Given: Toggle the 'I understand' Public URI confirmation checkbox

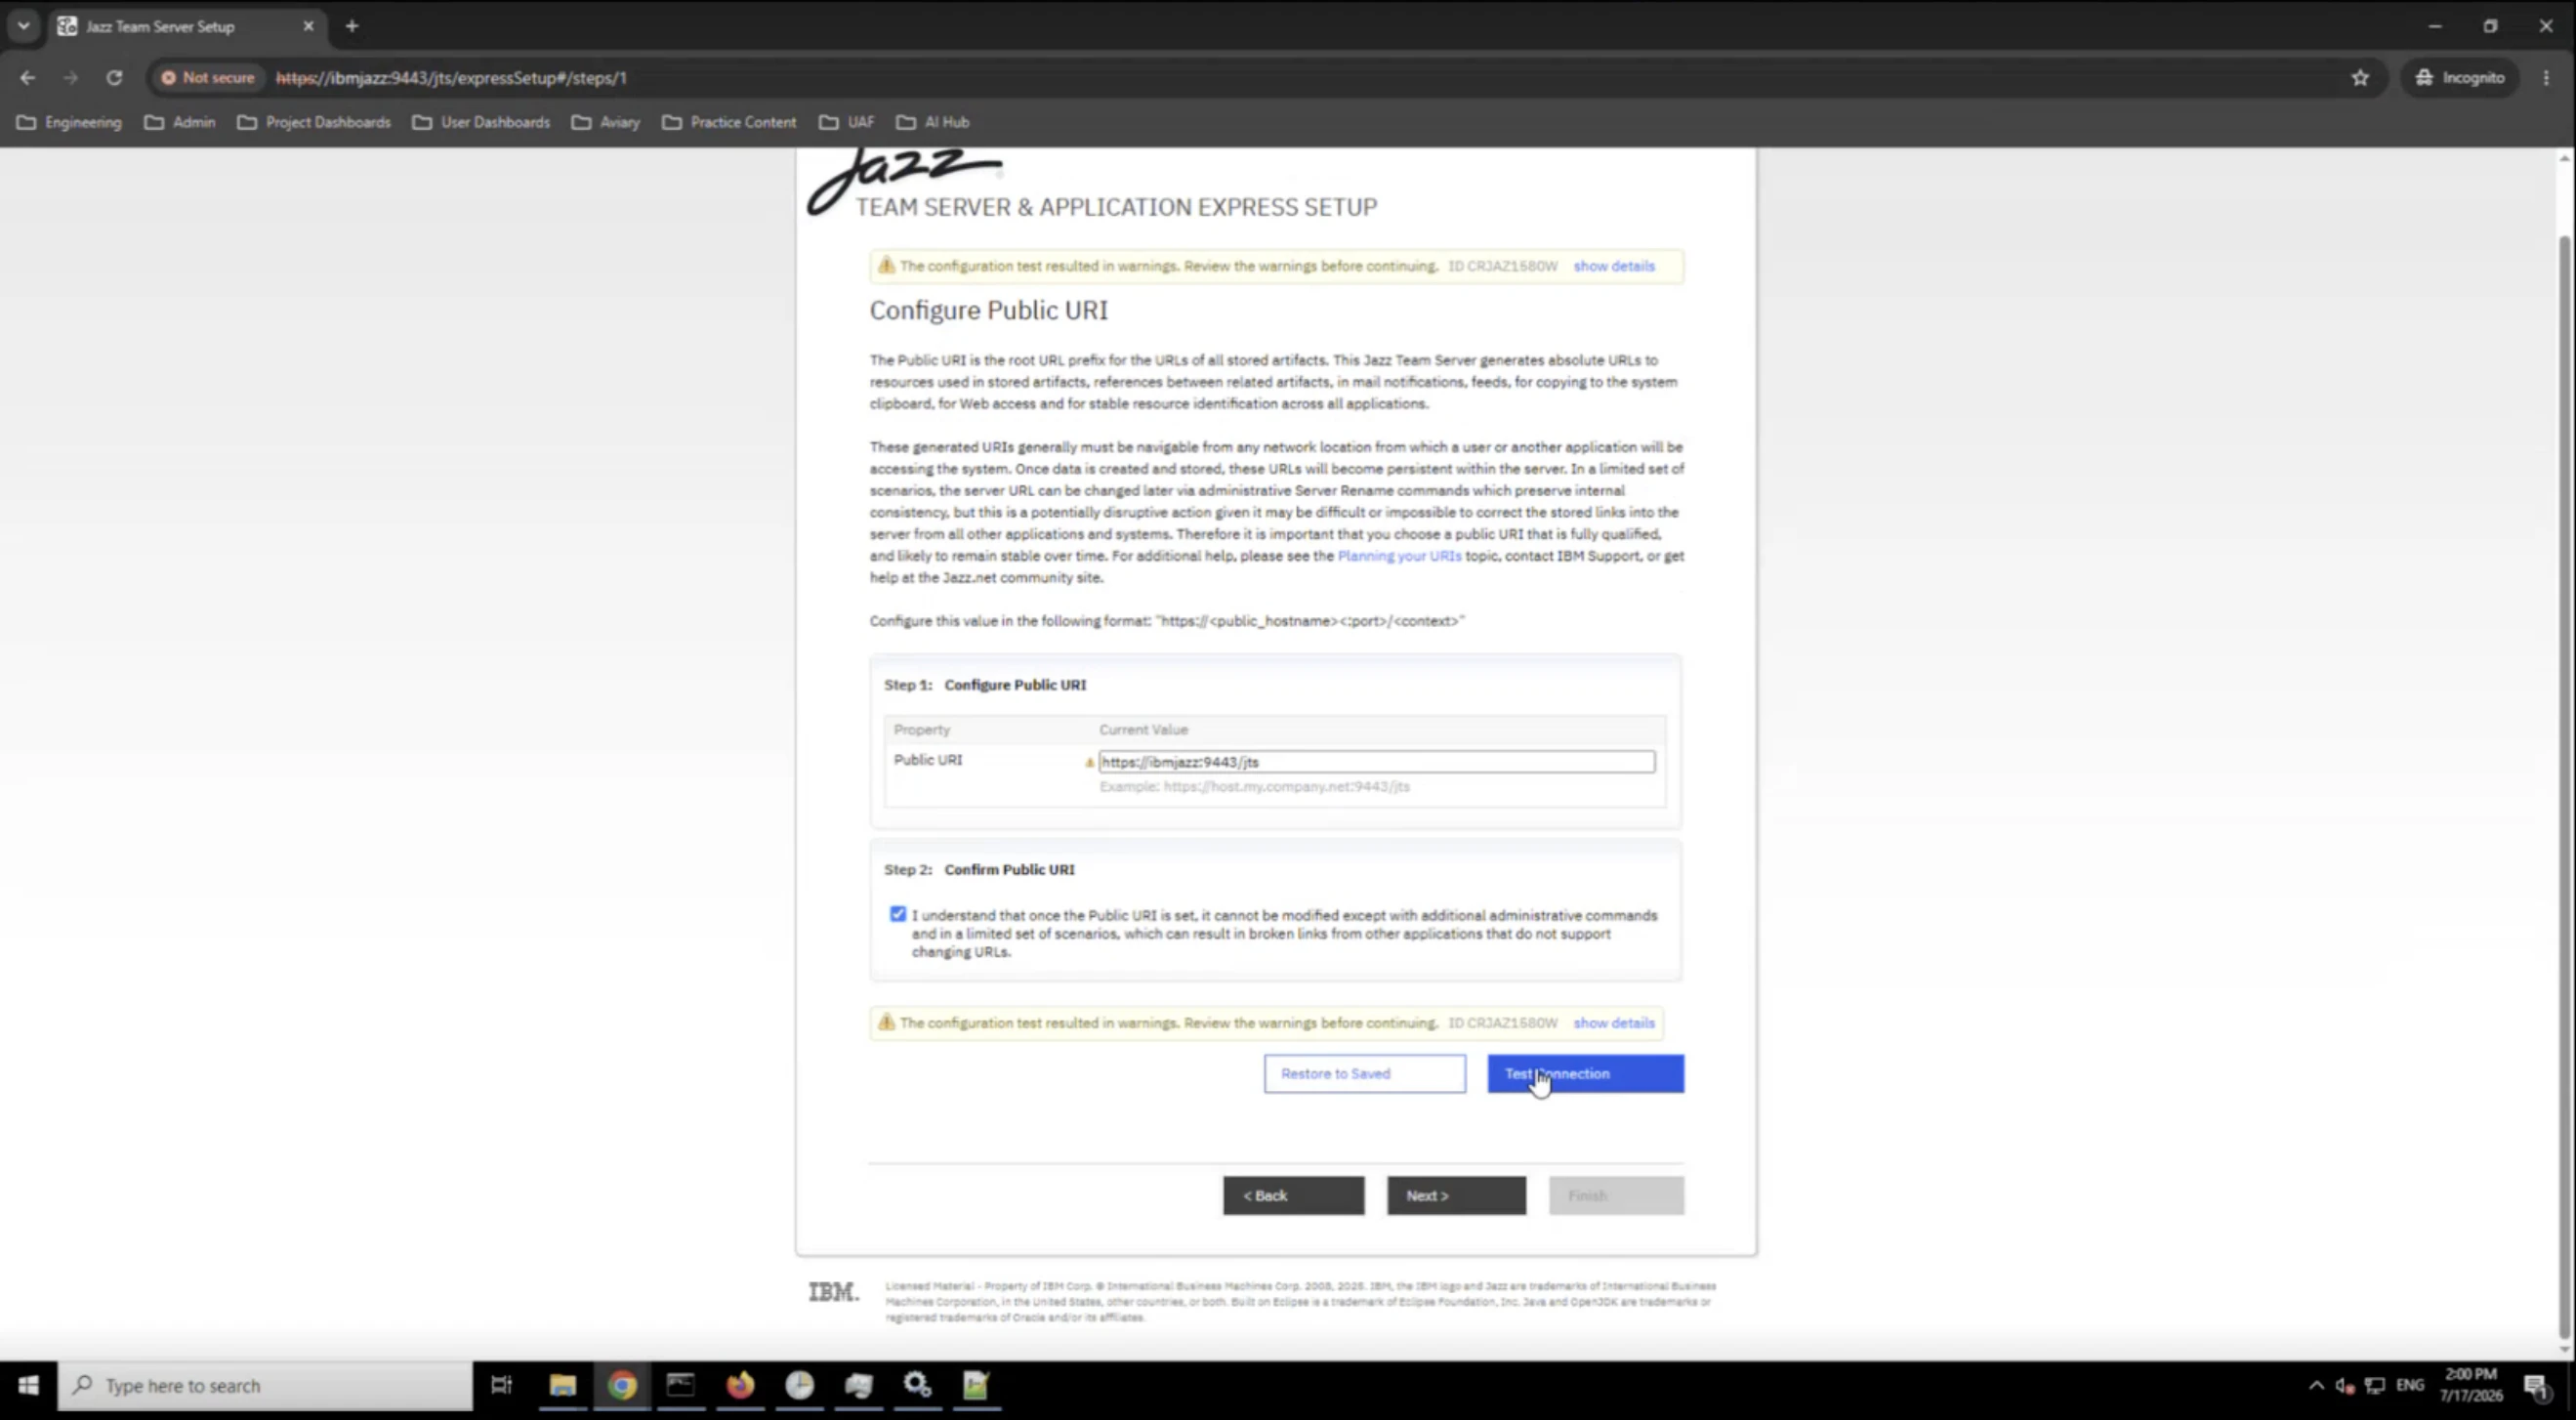Looking at the screenshot, I should [x=898, y=914].
